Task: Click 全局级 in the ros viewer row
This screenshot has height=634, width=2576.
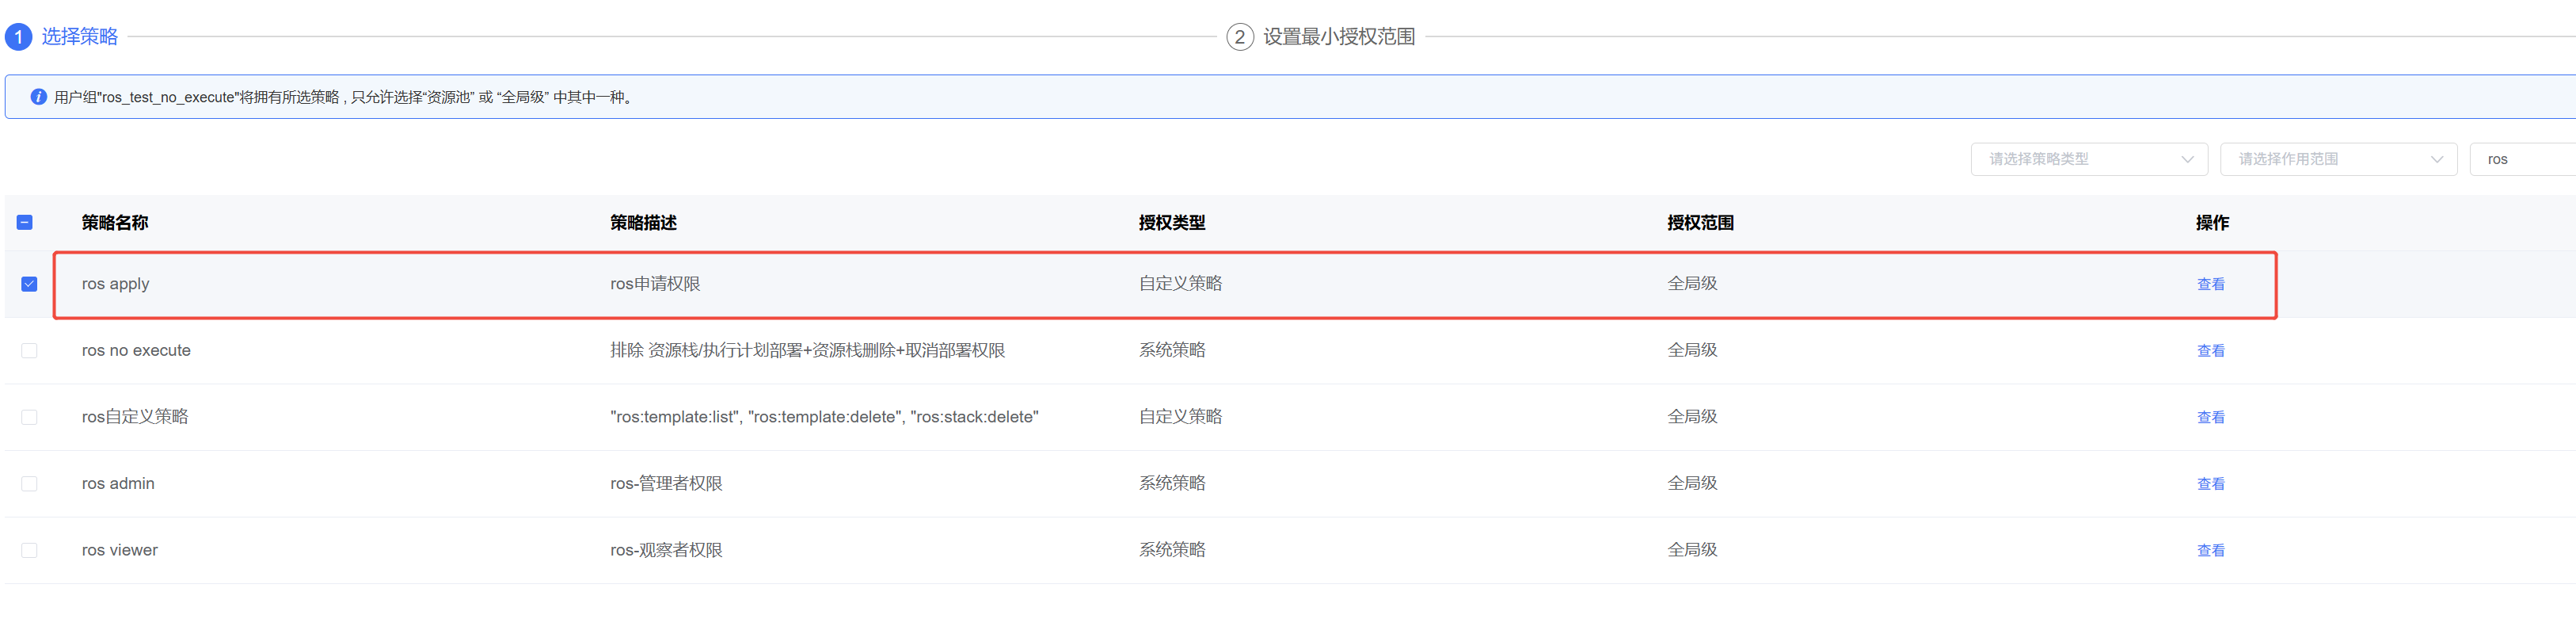Action: point(1692,549)
